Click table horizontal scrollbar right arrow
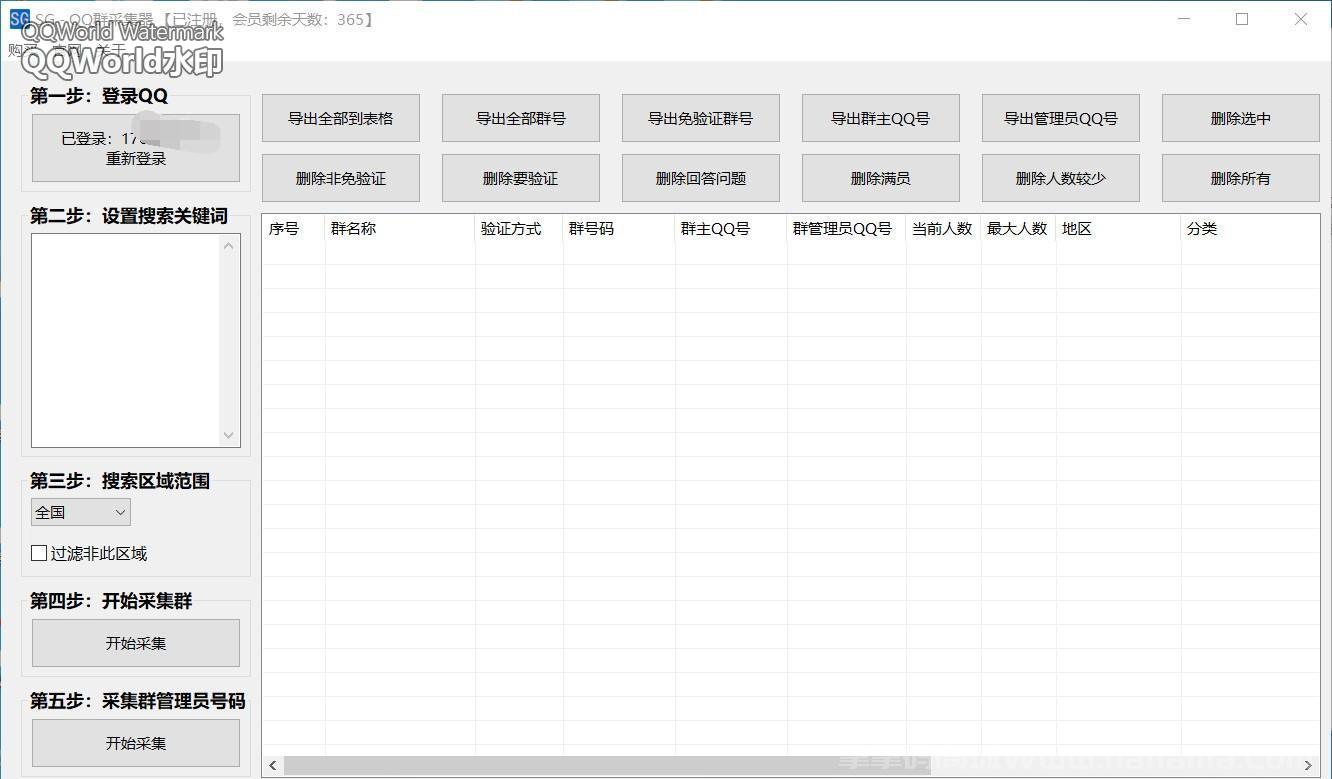This screenshot has height=779, width=1332. tap(1308, 766)
